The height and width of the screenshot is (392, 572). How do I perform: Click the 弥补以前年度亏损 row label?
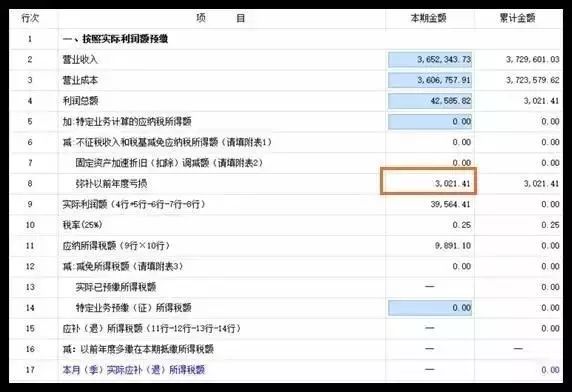pyautogui.click(x=111, y=183)
